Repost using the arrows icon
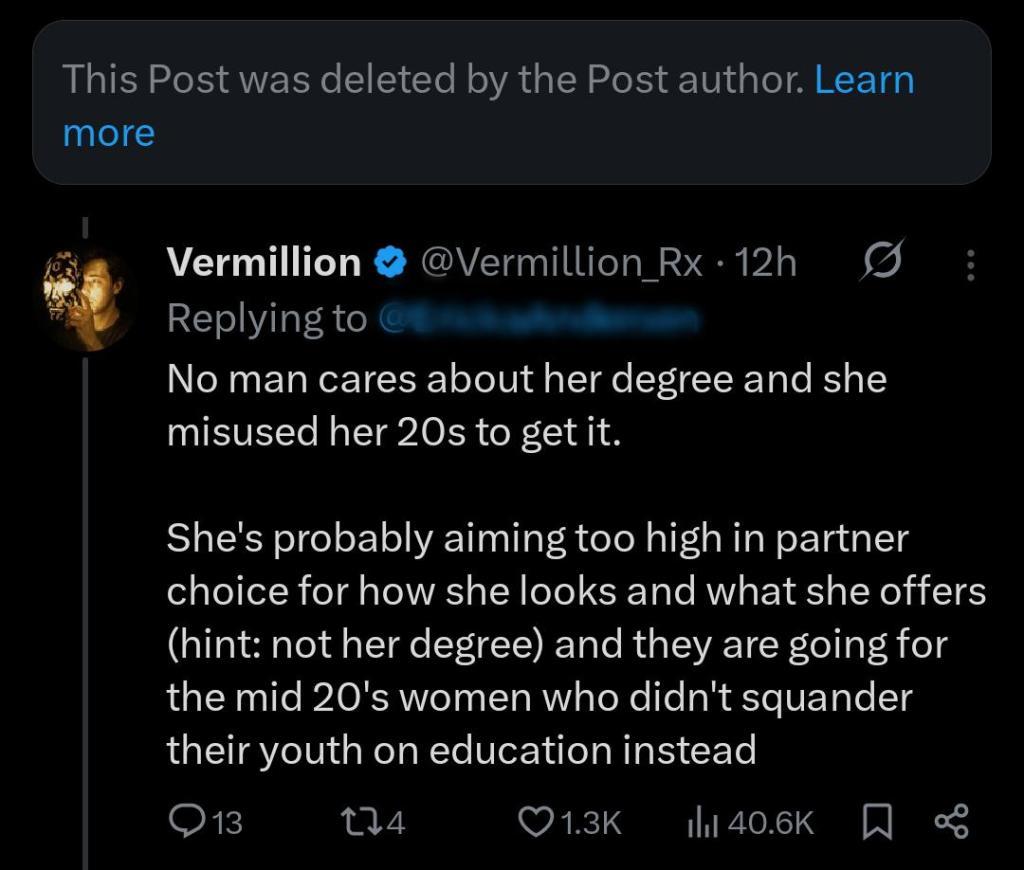The image size is (1024, 870). (357, 822)
